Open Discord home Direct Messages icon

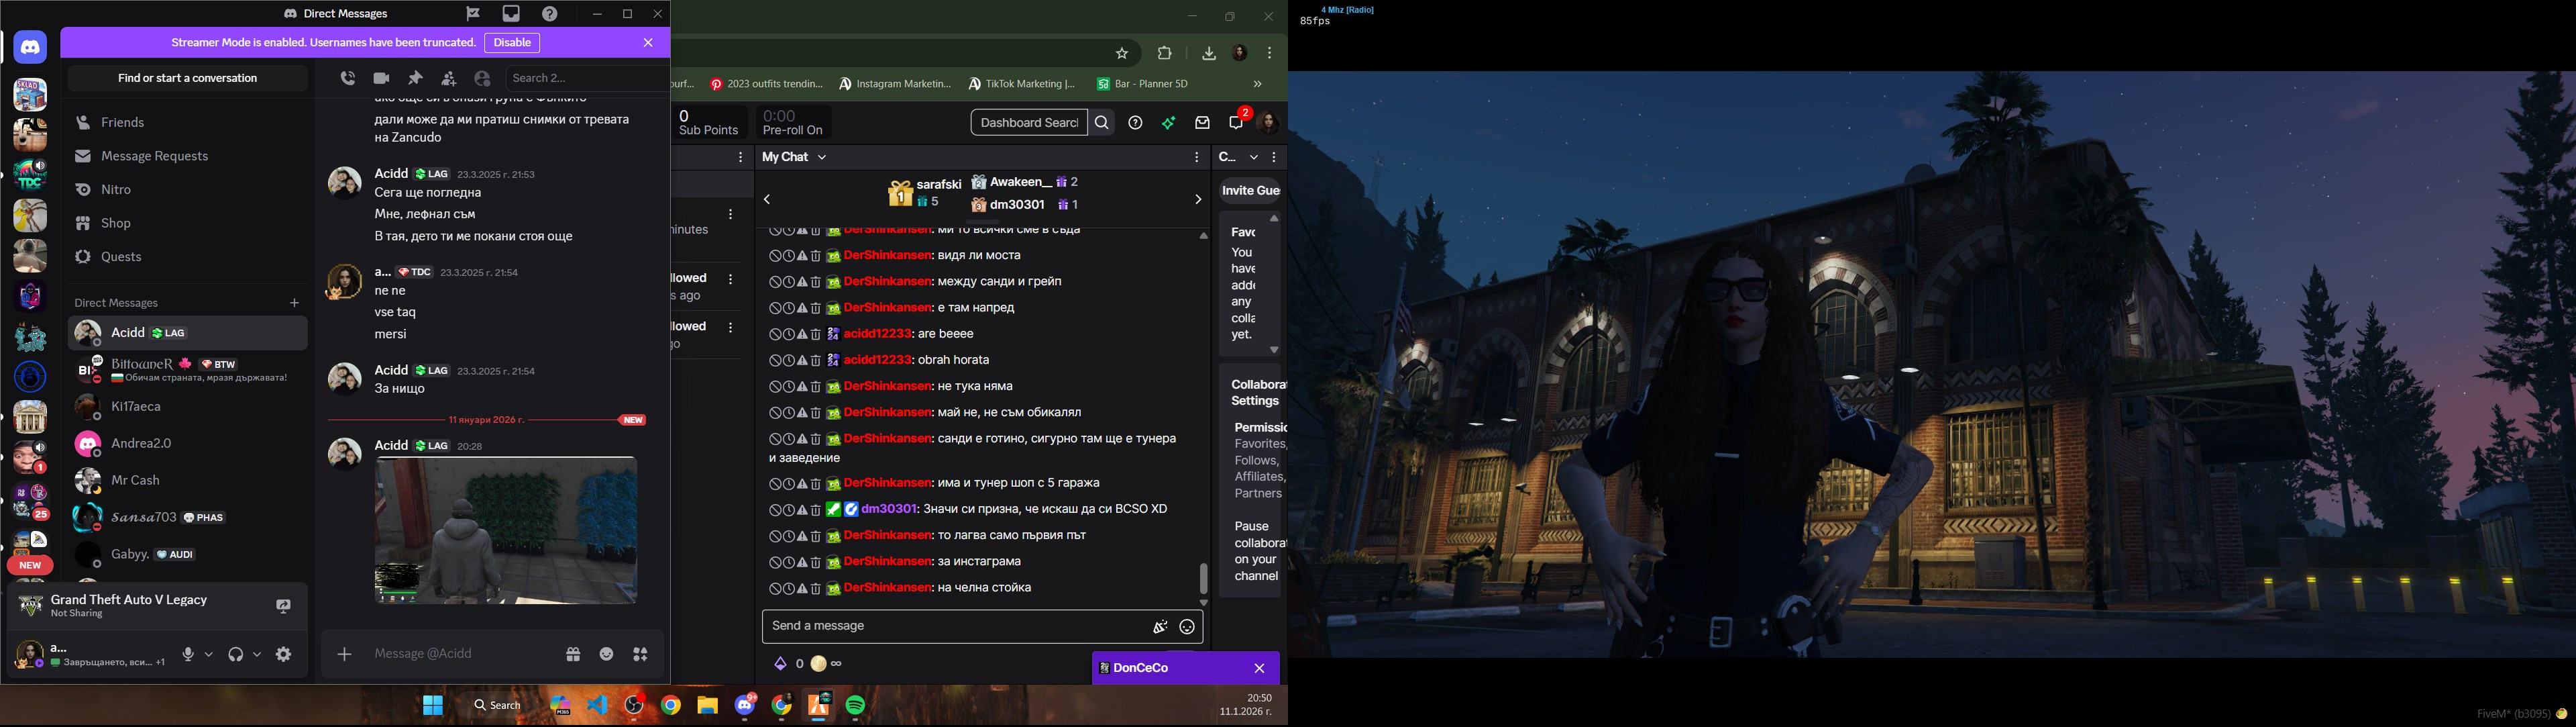30,47
